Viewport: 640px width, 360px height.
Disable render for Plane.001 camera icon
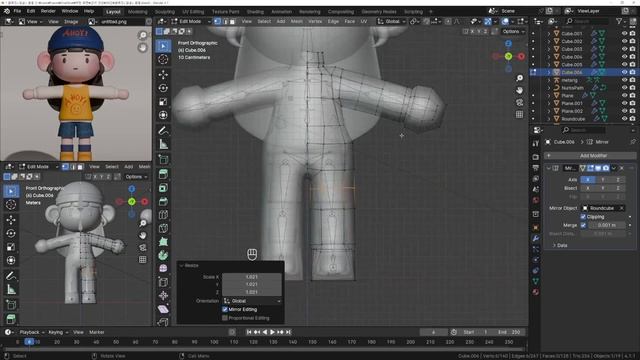tap(632, 103)
